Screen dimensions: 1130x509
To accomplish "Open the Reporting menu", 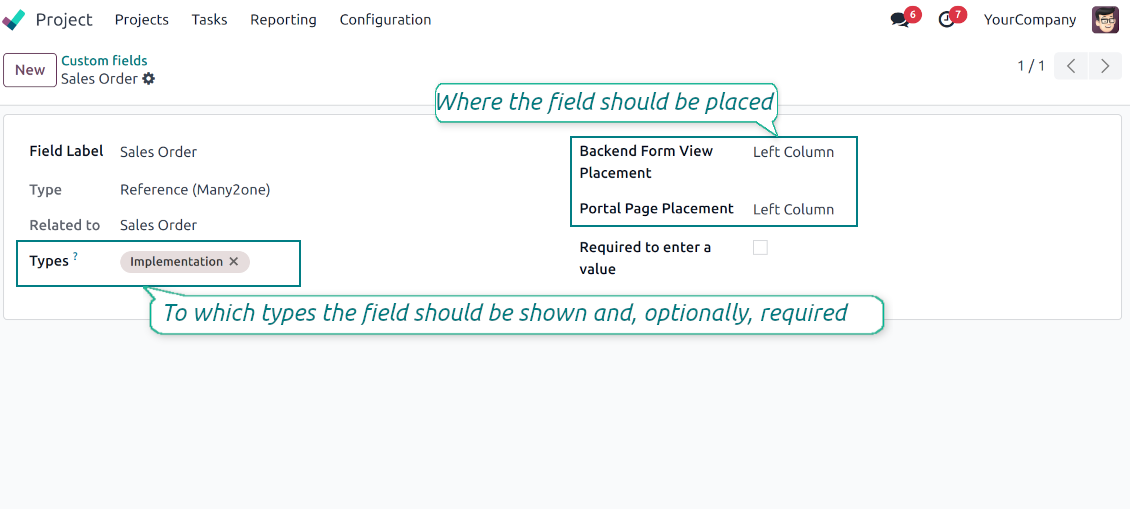I will (x=283, y=20).
